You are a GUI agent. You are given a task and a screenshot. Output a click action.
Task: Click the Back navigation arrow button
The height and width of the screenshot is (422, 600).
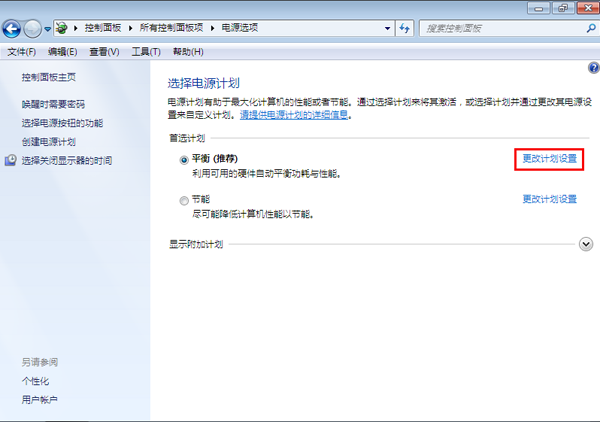point(13,28)
